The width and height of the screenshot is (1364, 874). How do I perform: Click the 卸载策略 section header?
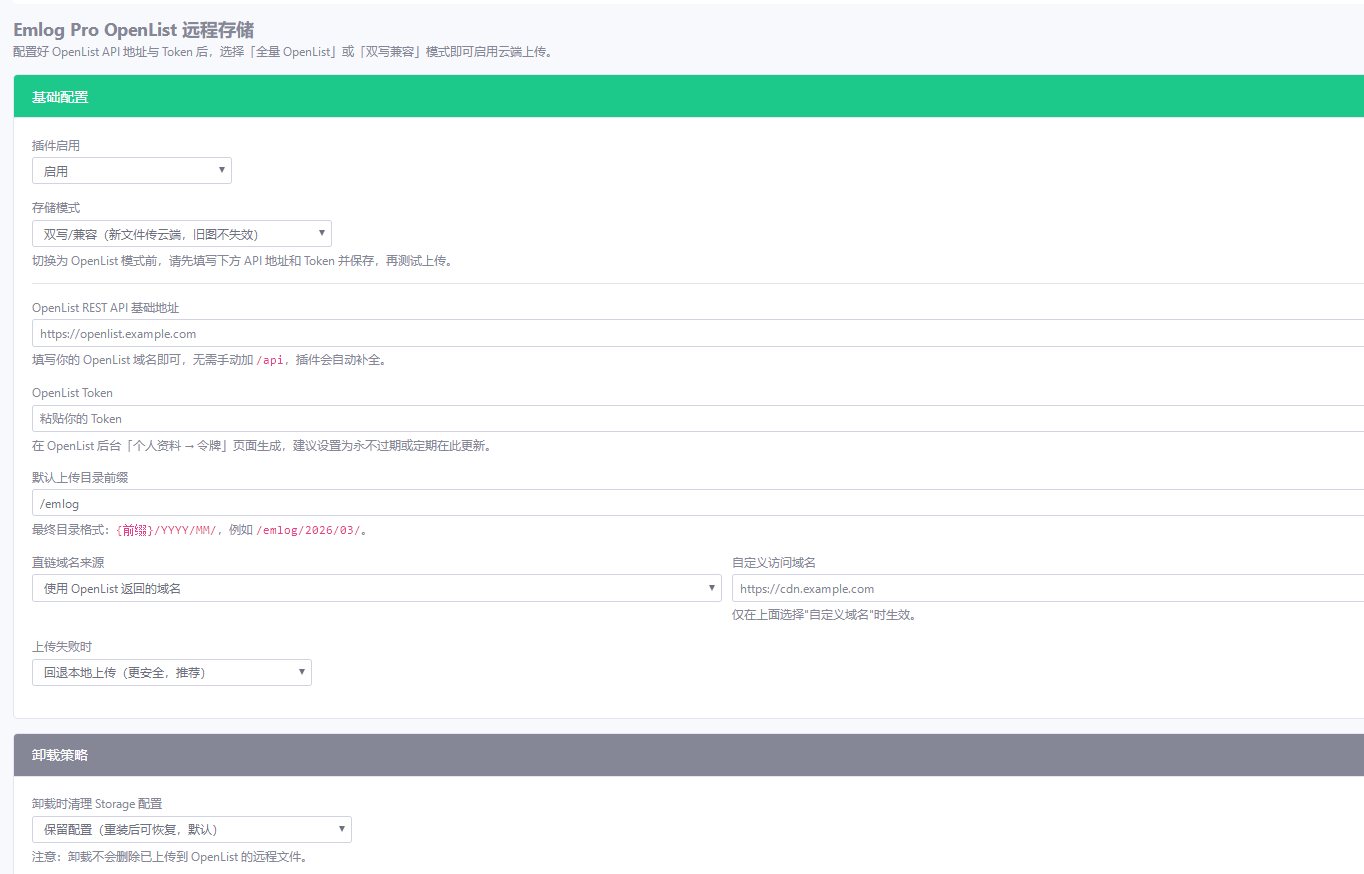[x=689, y=755]
